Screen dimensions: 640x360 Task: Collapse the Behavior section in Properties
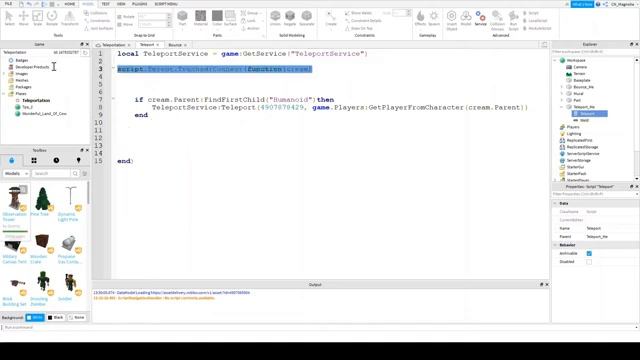click(555, 245)
